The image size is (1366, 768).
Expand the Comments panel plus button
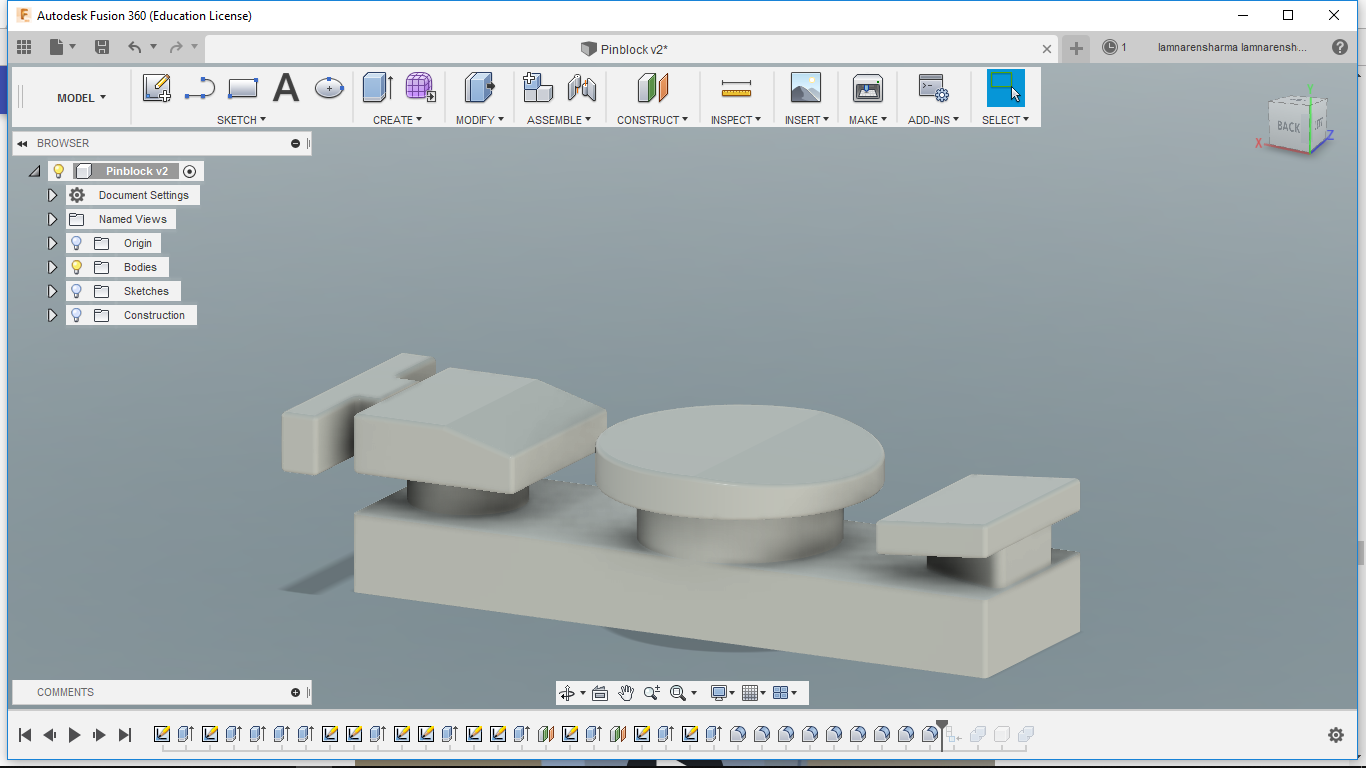[x=296, y=692]
